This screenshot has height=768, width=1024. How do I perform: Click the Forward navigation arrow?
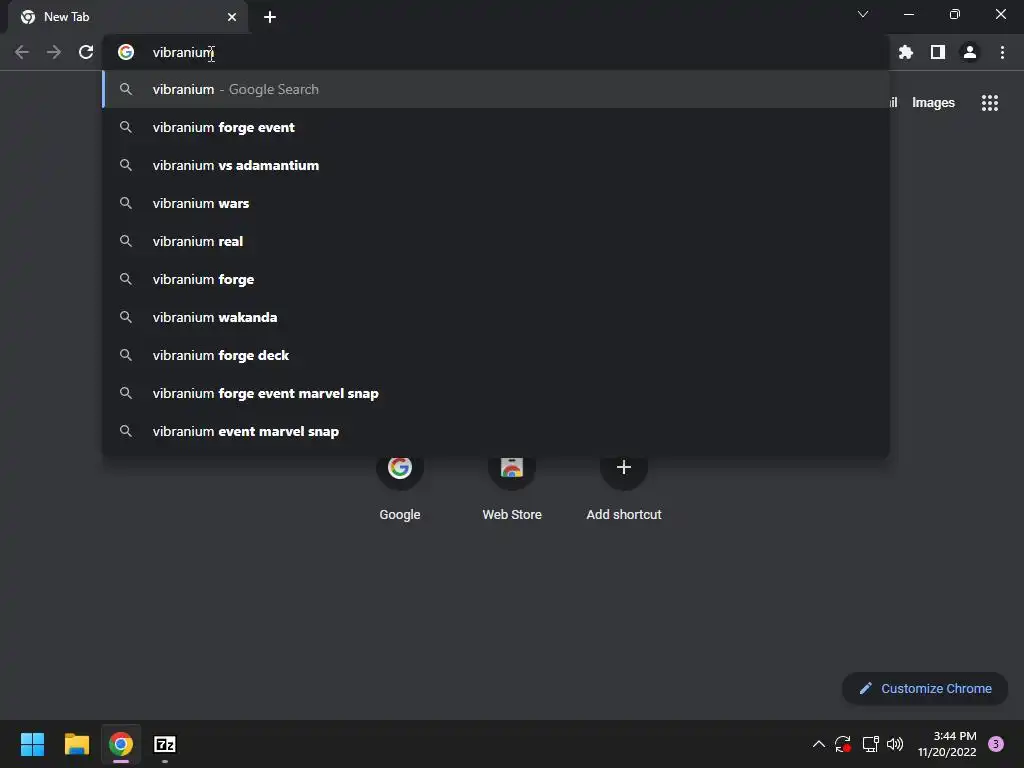(54, 52)
